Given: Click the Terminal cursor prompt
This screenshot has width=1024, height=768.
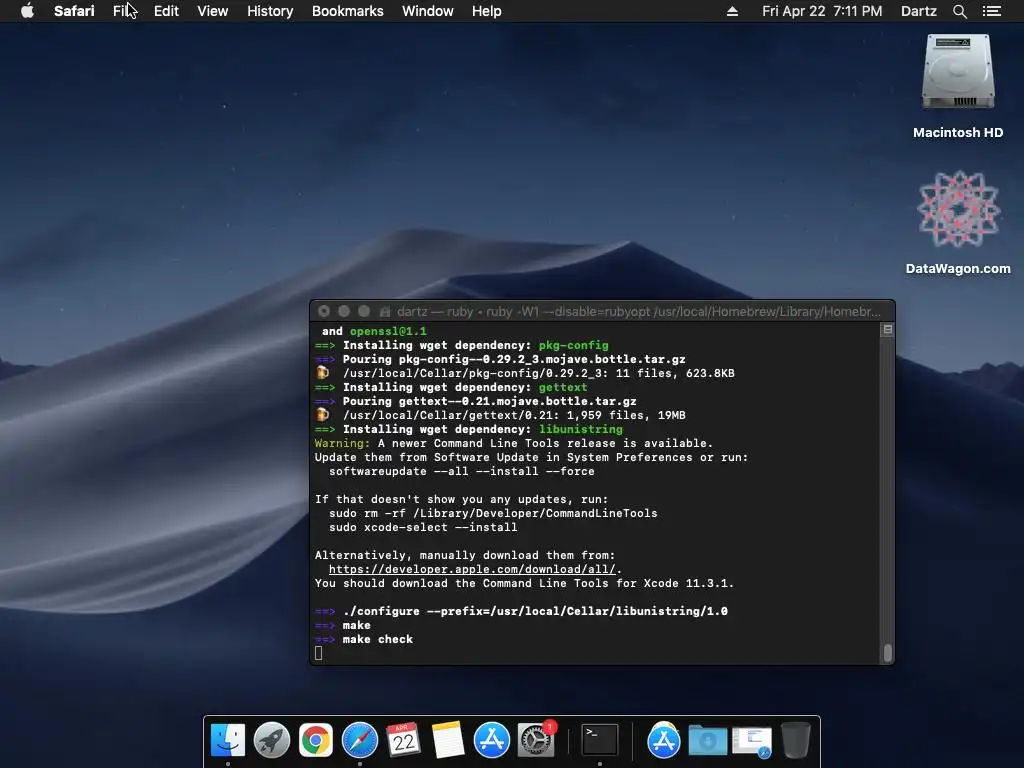Looking at the screenshot, I should tap(319, 653).
